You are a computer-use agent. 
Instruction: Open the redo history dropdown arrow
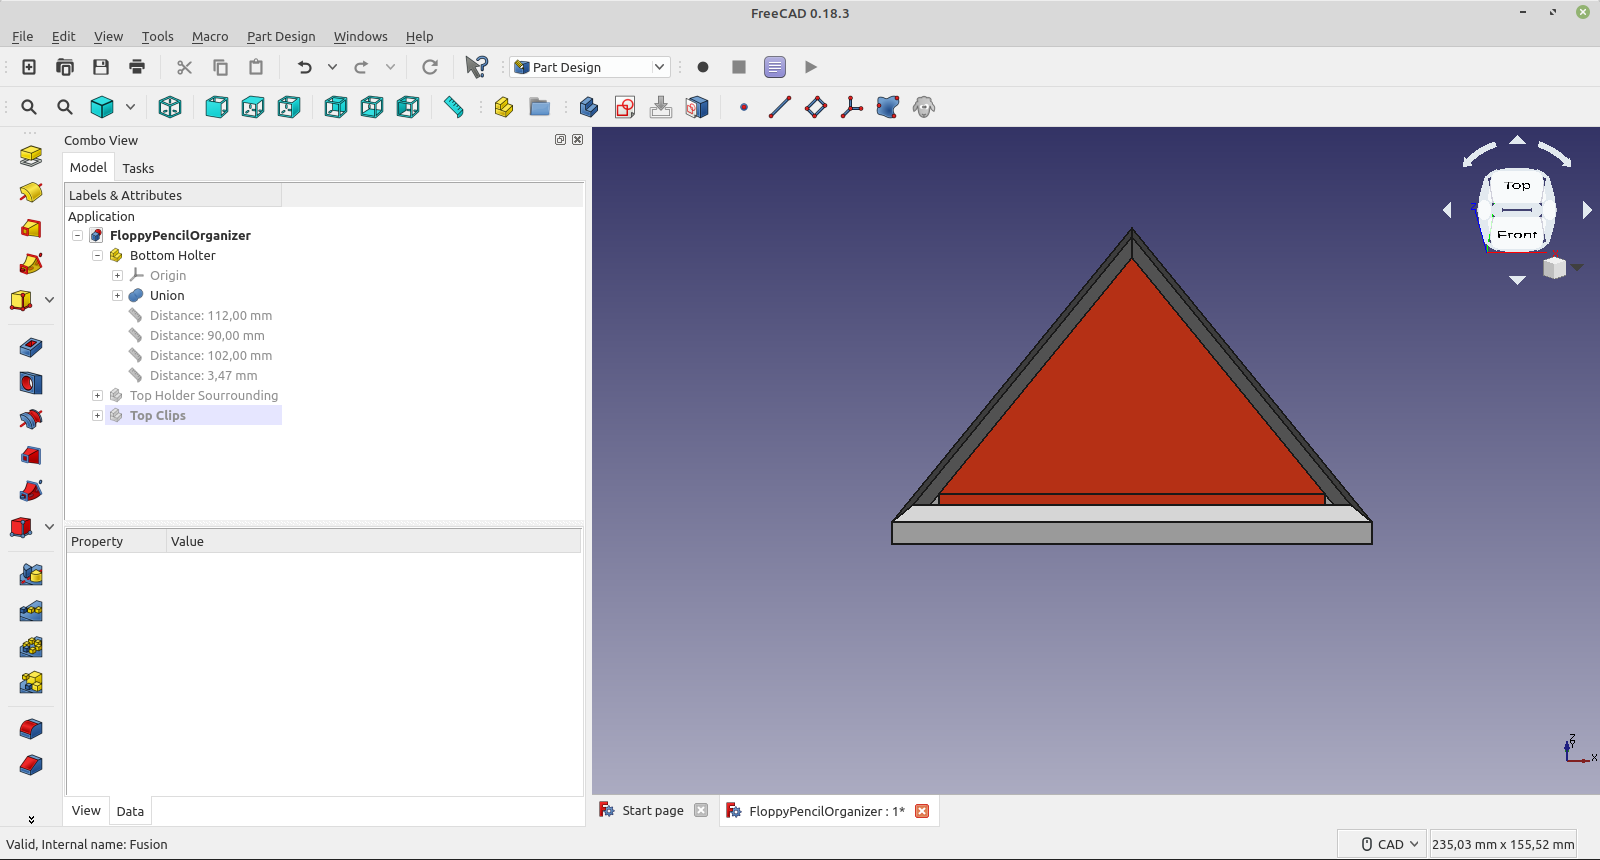tap(390, 67)
